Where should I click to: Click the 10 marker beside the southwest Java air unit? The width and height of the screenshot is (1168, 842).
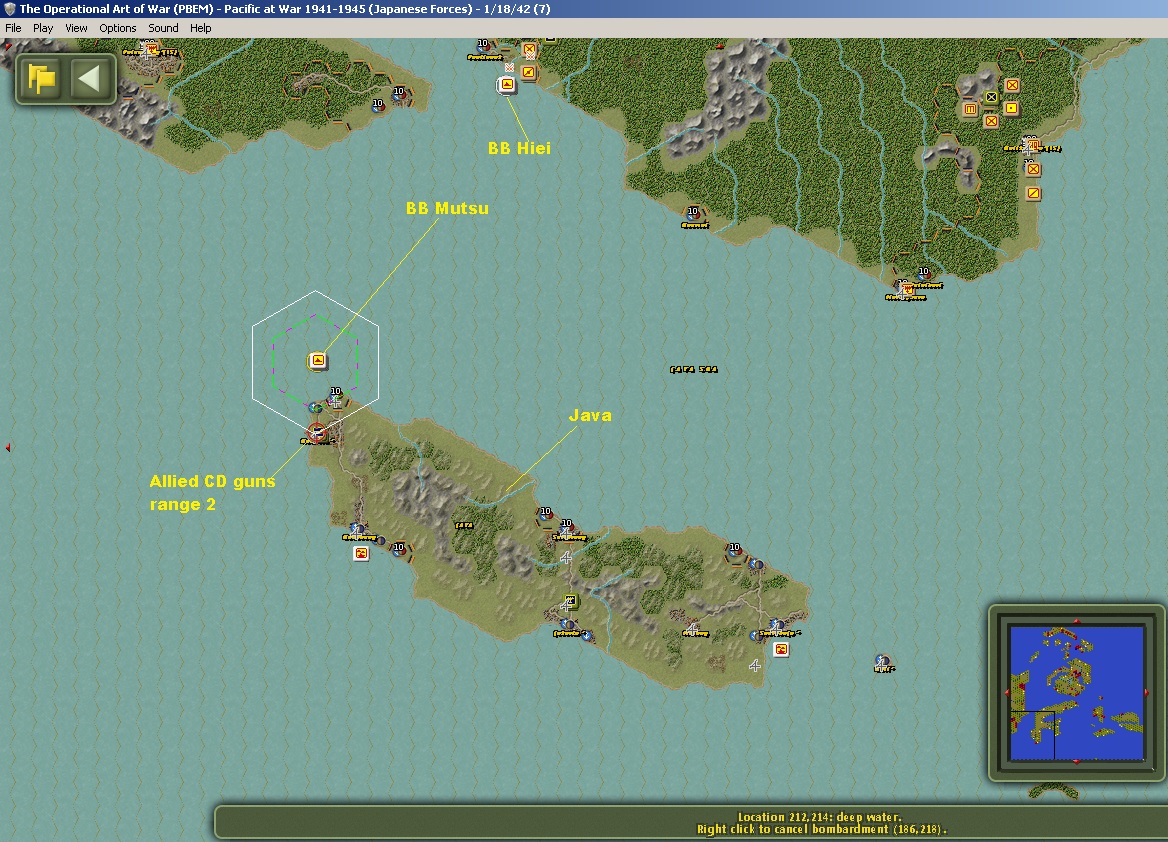(399, 548)
